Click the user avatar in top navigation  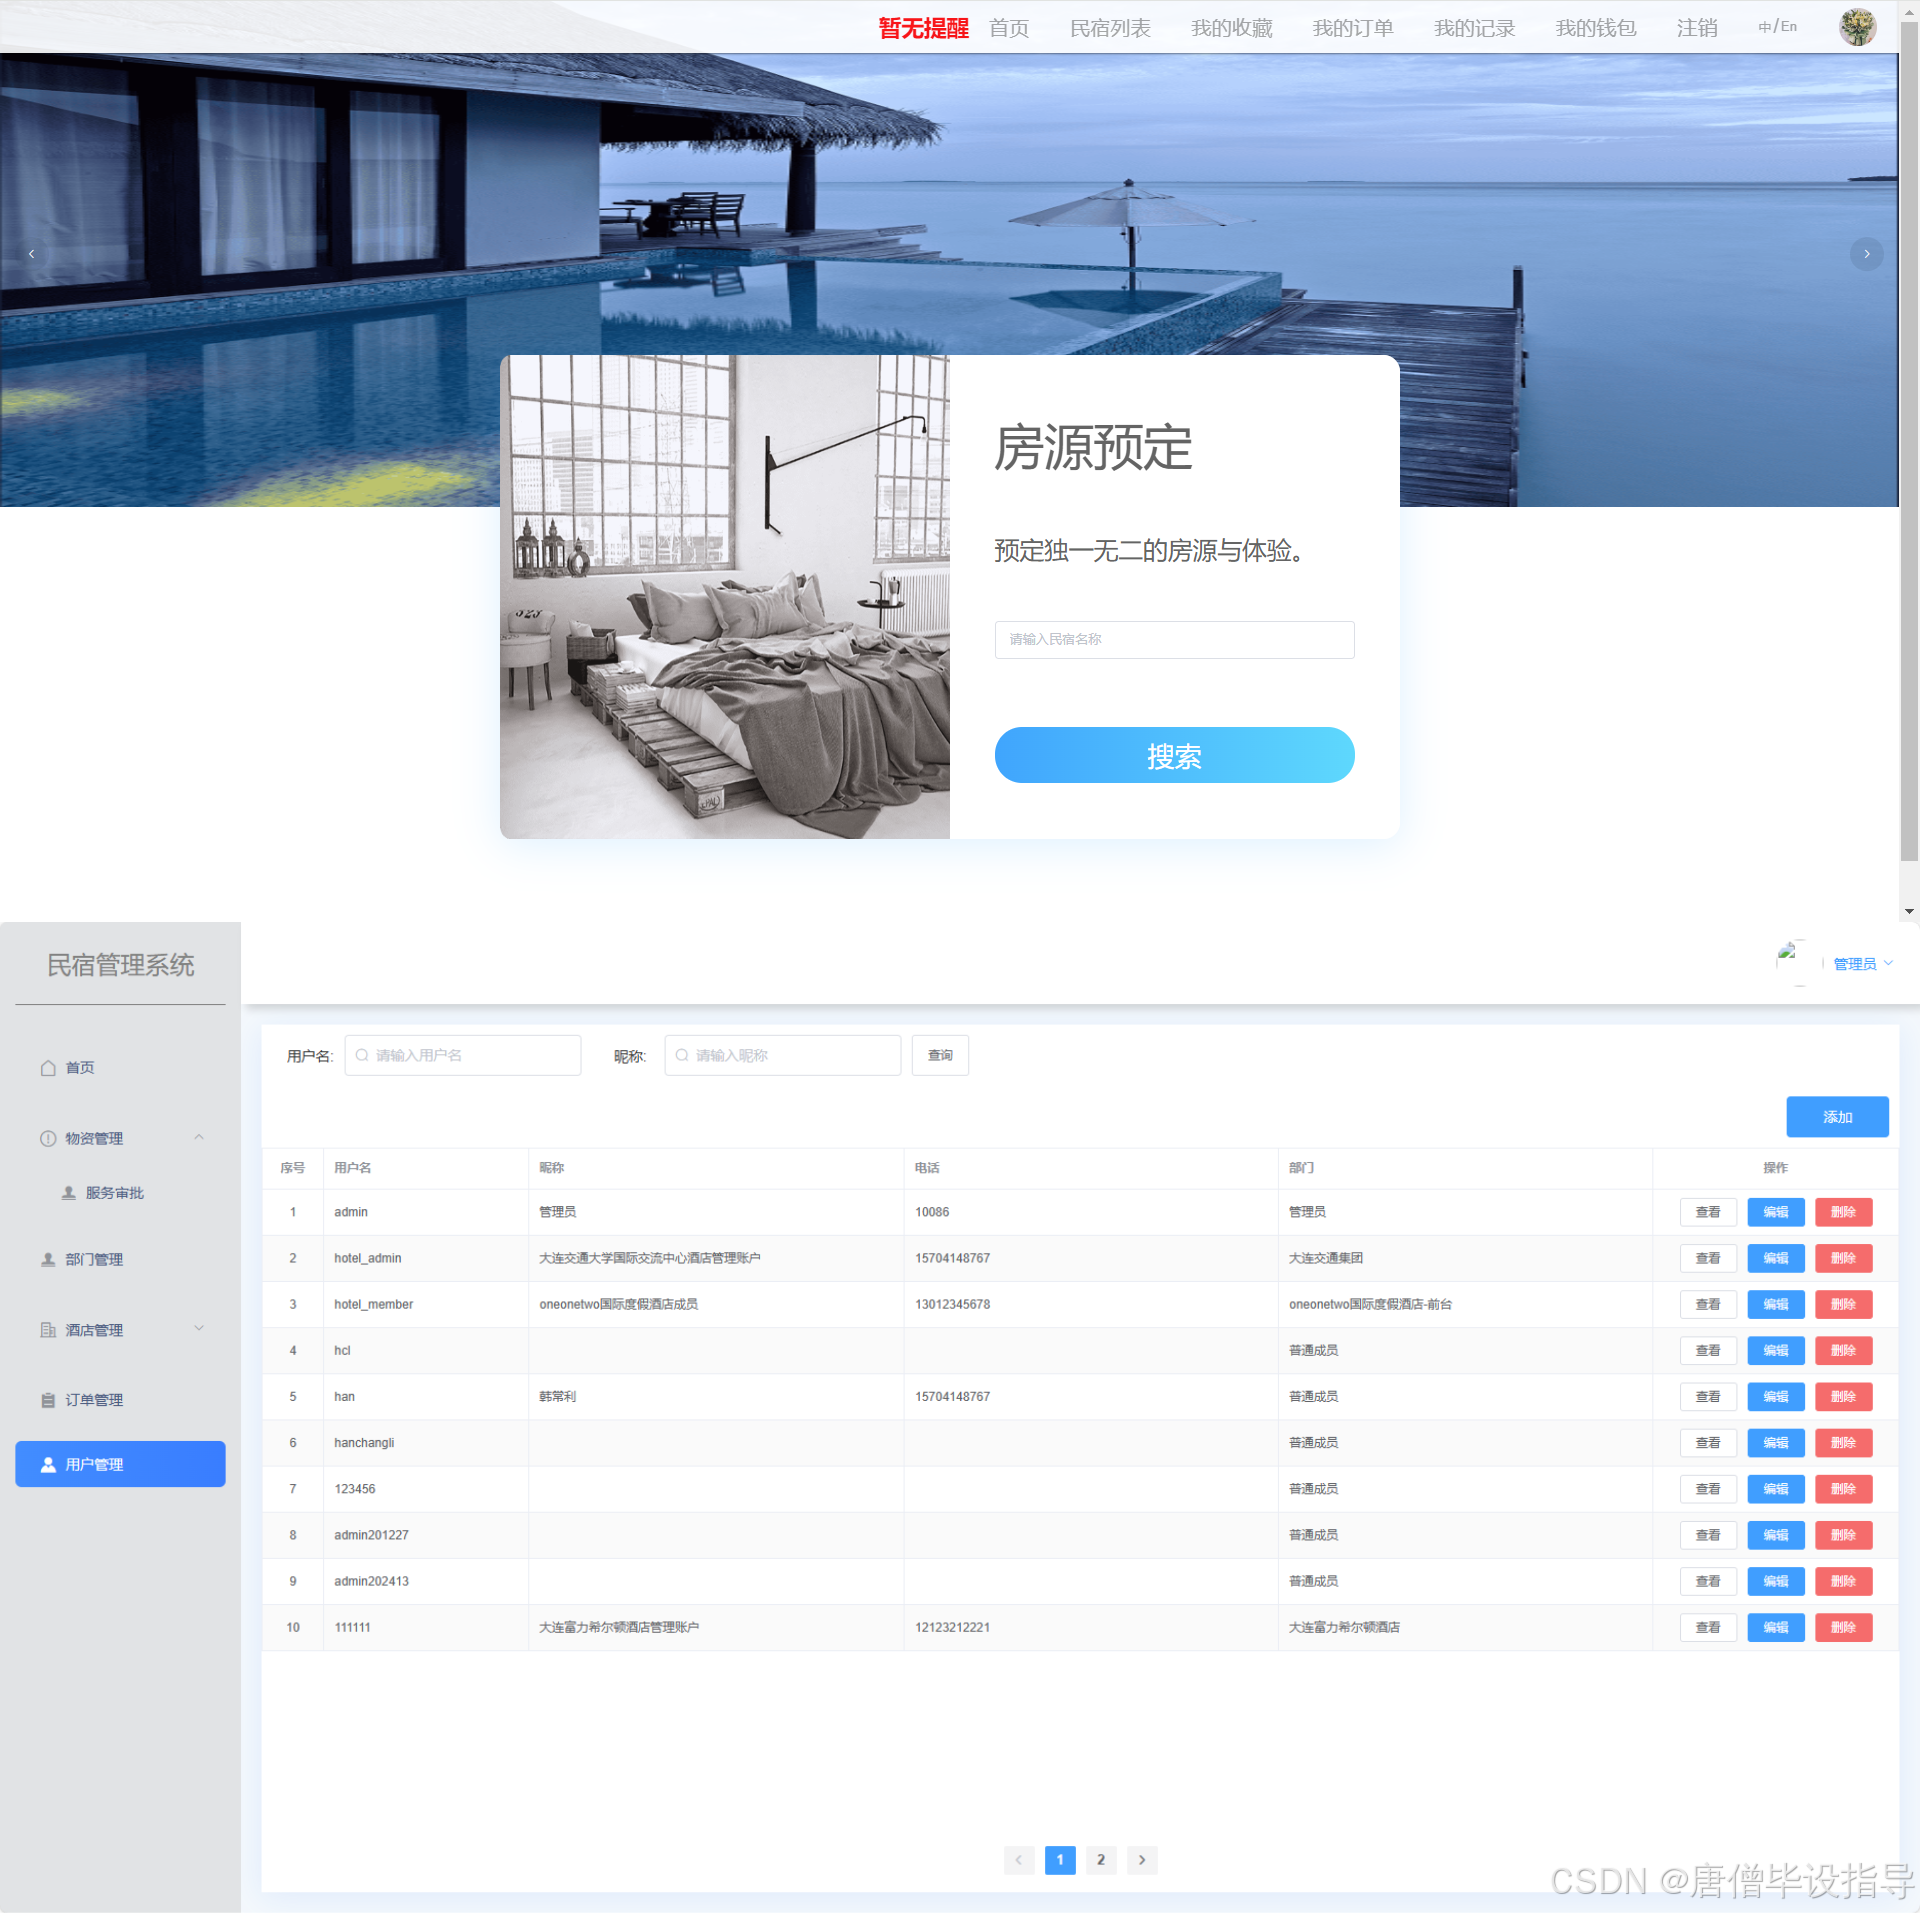pos(1857,27)
